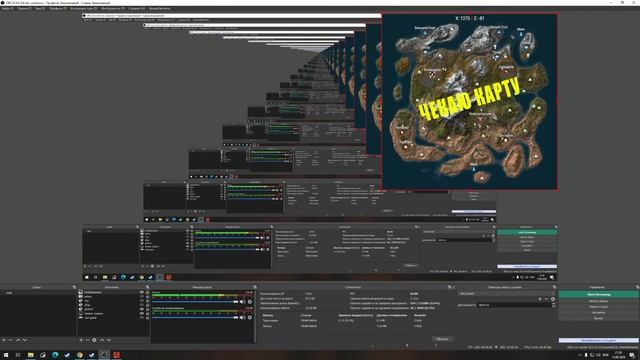Image resolution: width=640 pixels, height=360 pixels.
Task: Show hidden system tray icons
Action: (580, 355)
